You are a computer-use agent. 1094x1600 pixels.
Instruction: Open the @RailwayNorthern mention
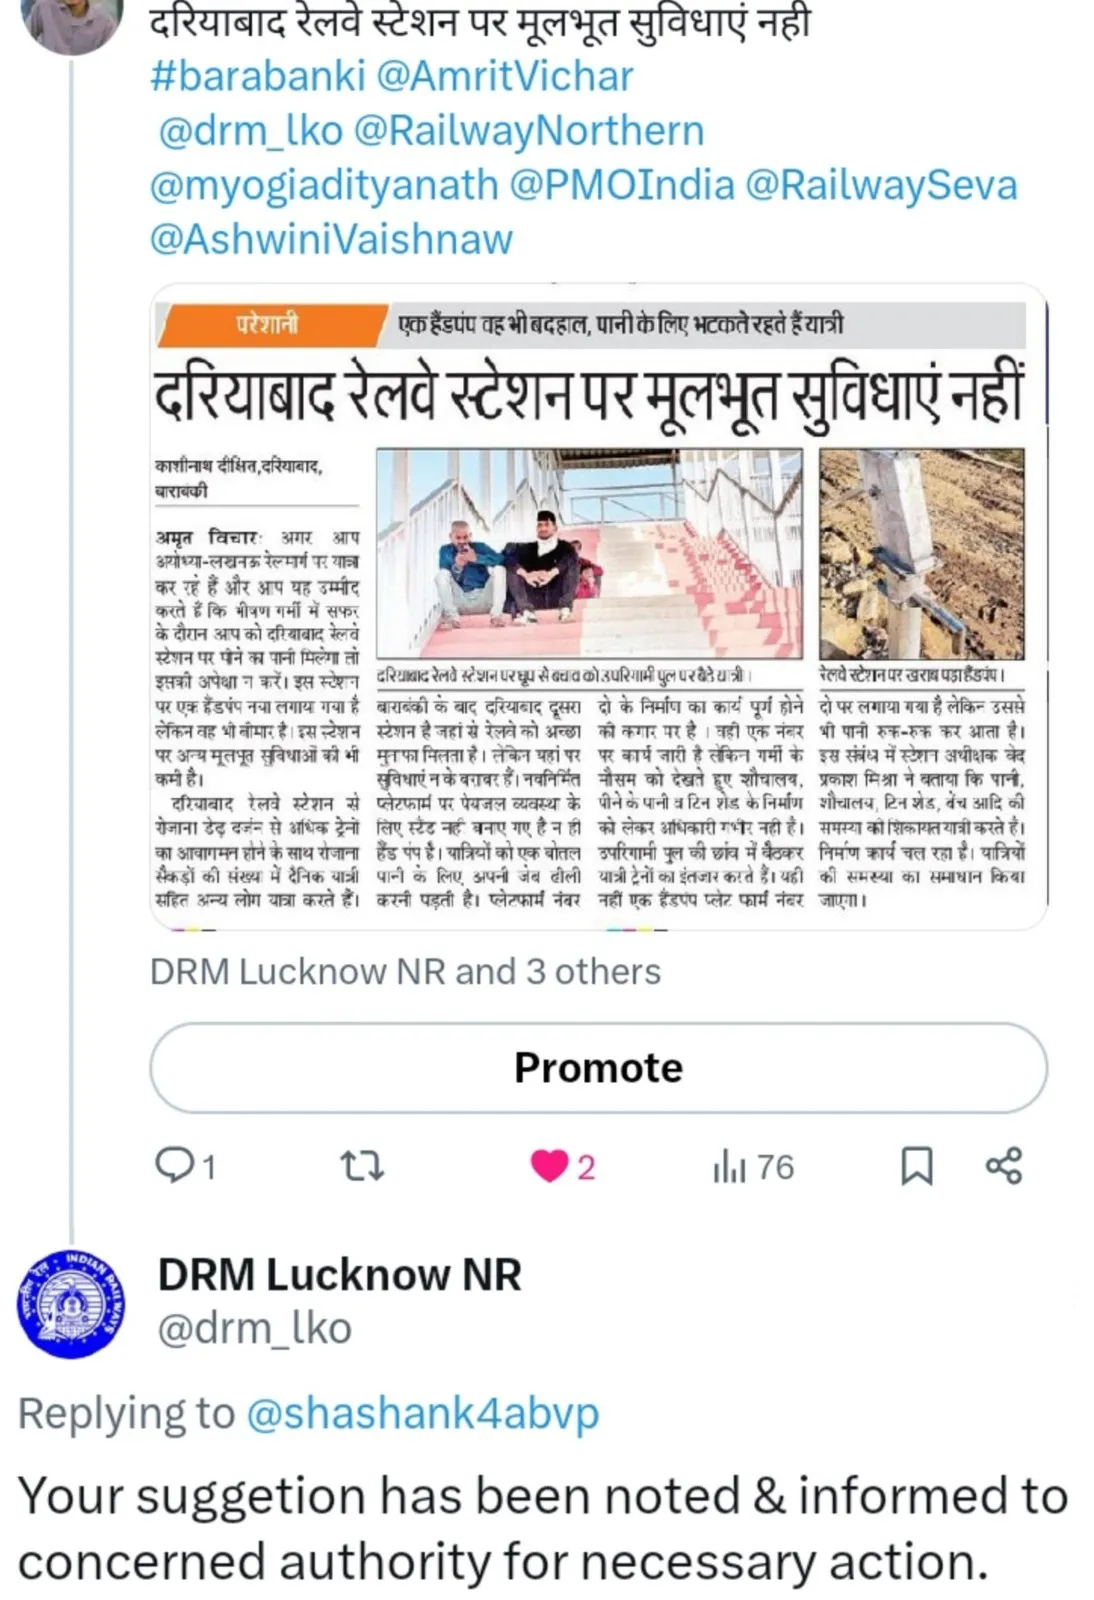[x=529, y=131]
